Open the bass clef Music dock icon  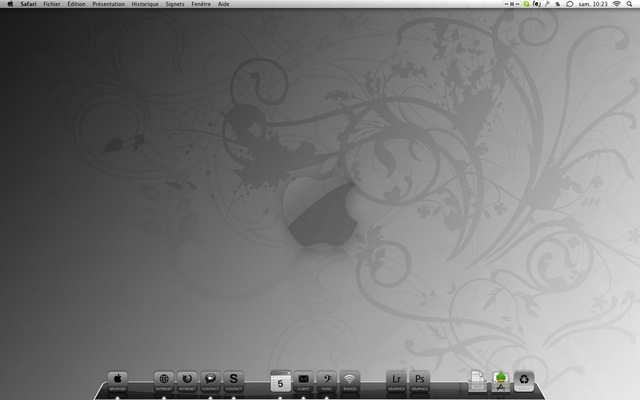tap(327, 381)
